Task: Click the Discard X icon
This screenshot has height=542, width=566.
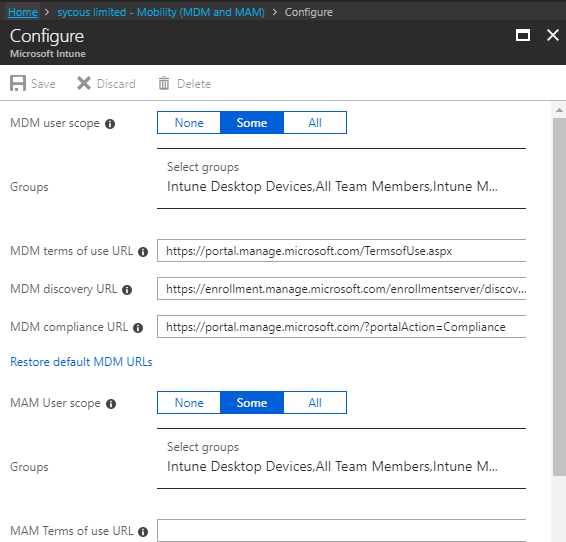Action: pos(84,83)
